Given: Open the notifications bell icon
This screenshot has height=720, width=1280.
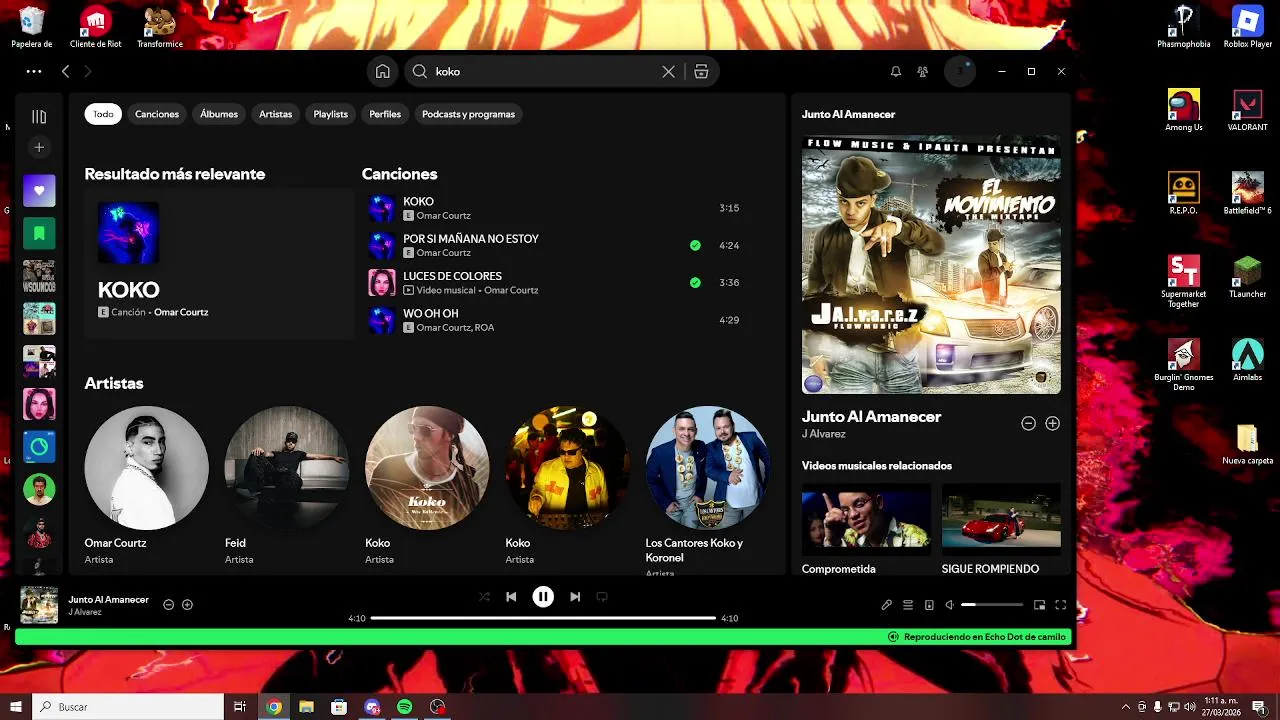Looking at the screenshot, I should [896, 72].
